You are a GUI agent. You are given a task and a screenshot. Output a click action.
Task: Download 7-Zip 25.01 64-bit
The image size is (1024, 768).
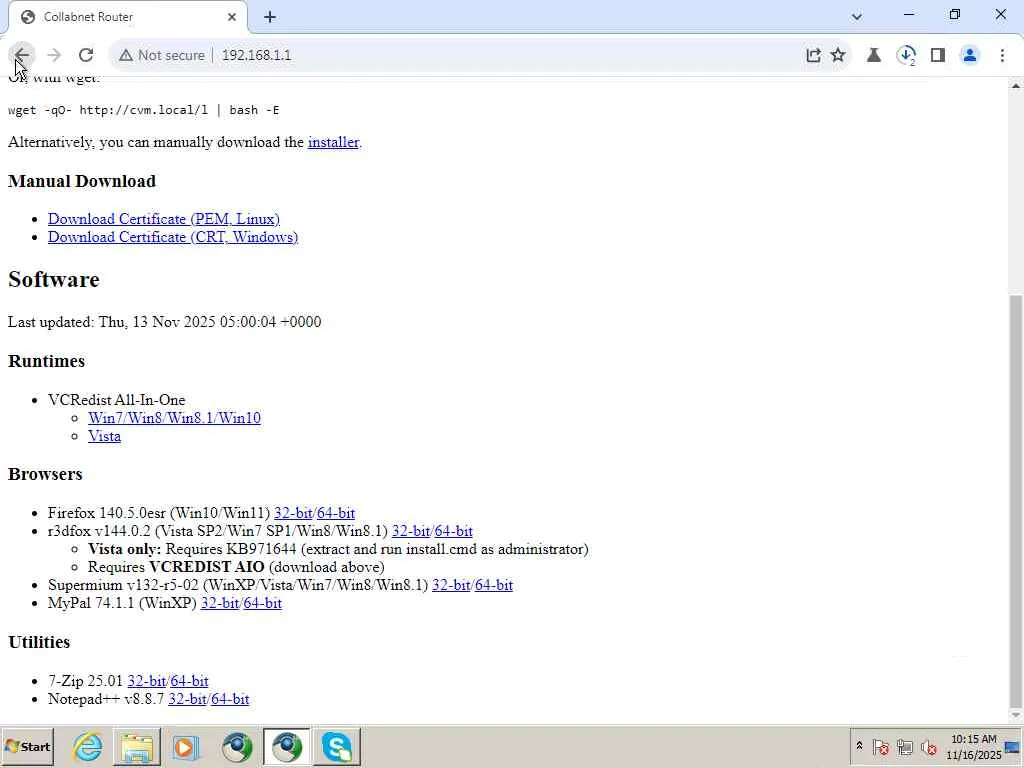pyautogui.click(x=189, y=681)
